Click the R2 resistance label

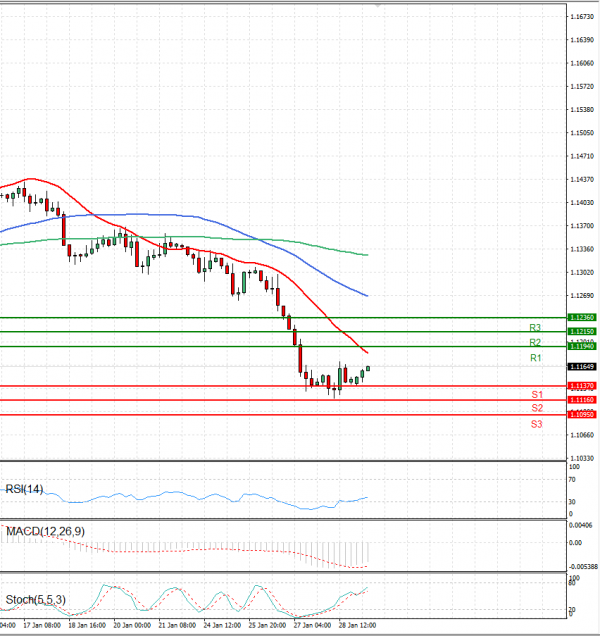click(x=535, y=342)
